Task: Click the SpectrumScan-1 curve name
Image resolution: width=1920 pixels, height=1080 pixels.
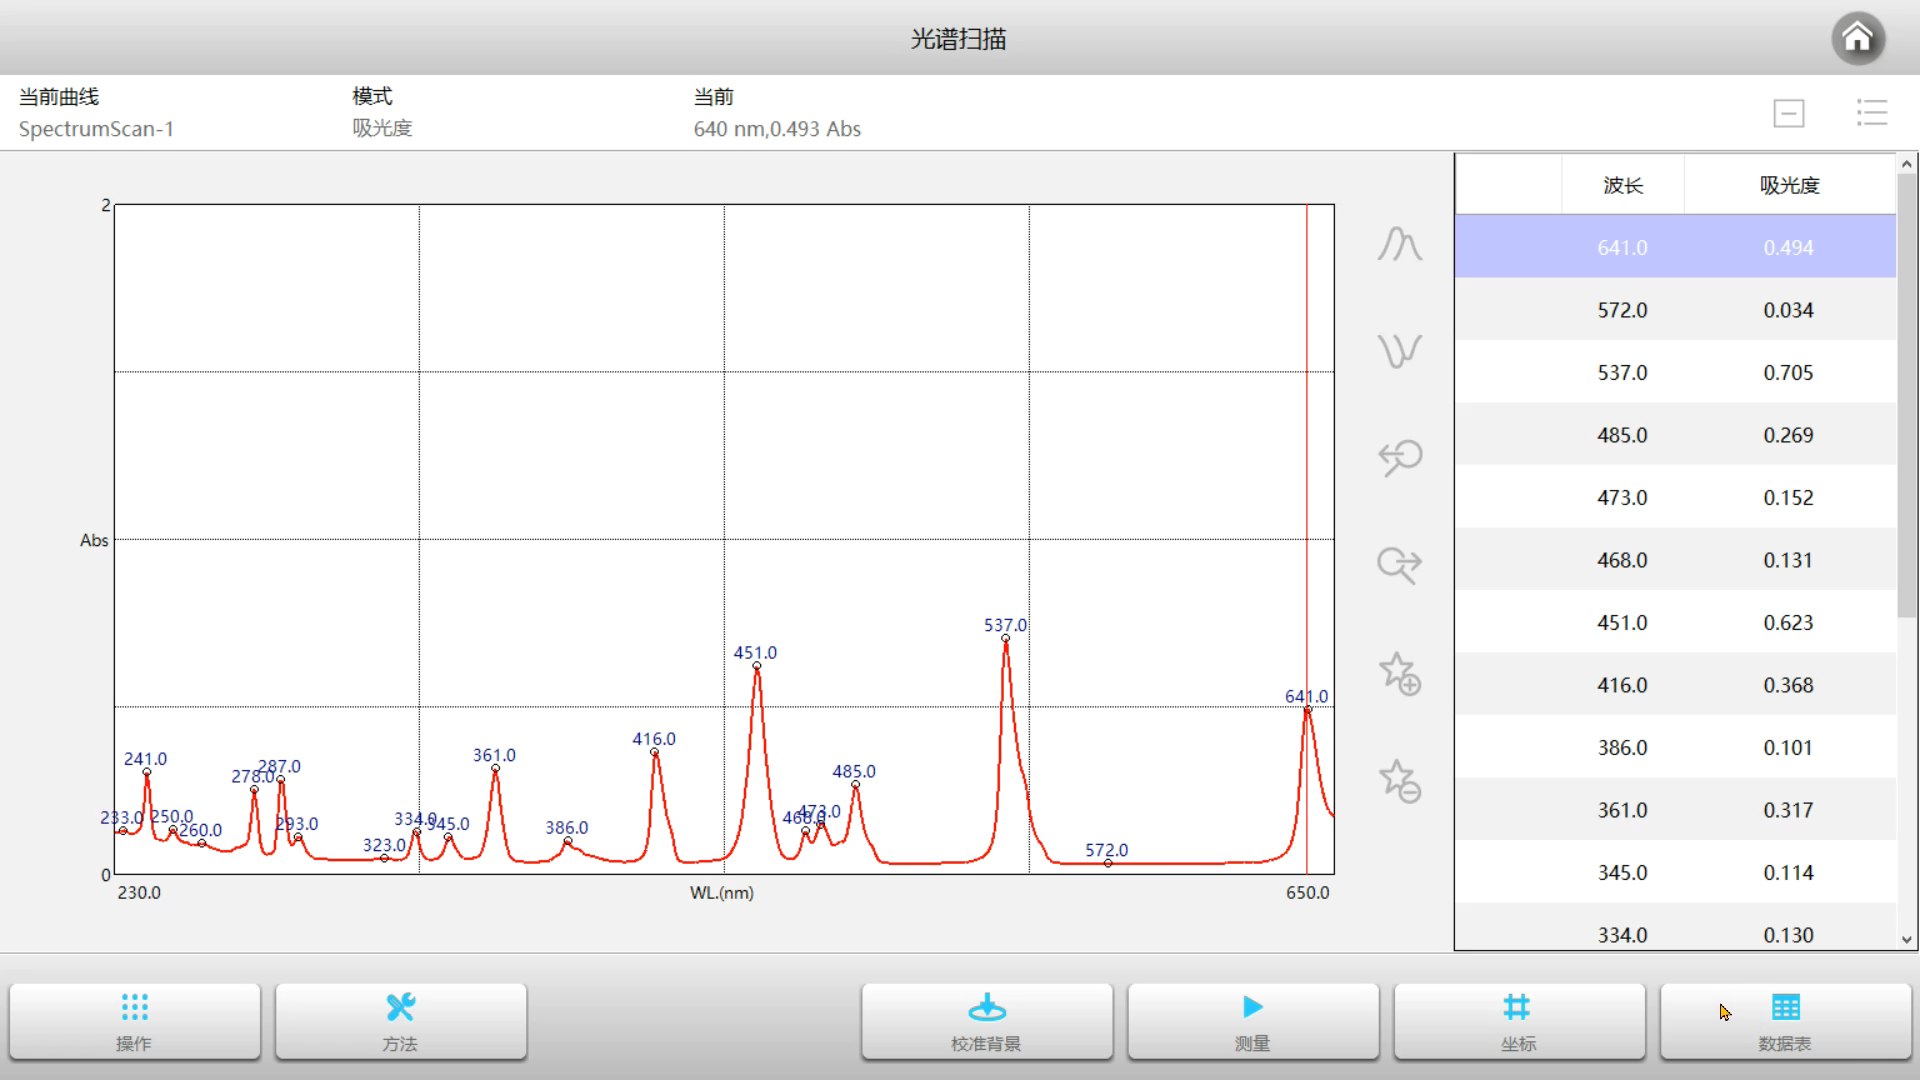Action: 96,129
